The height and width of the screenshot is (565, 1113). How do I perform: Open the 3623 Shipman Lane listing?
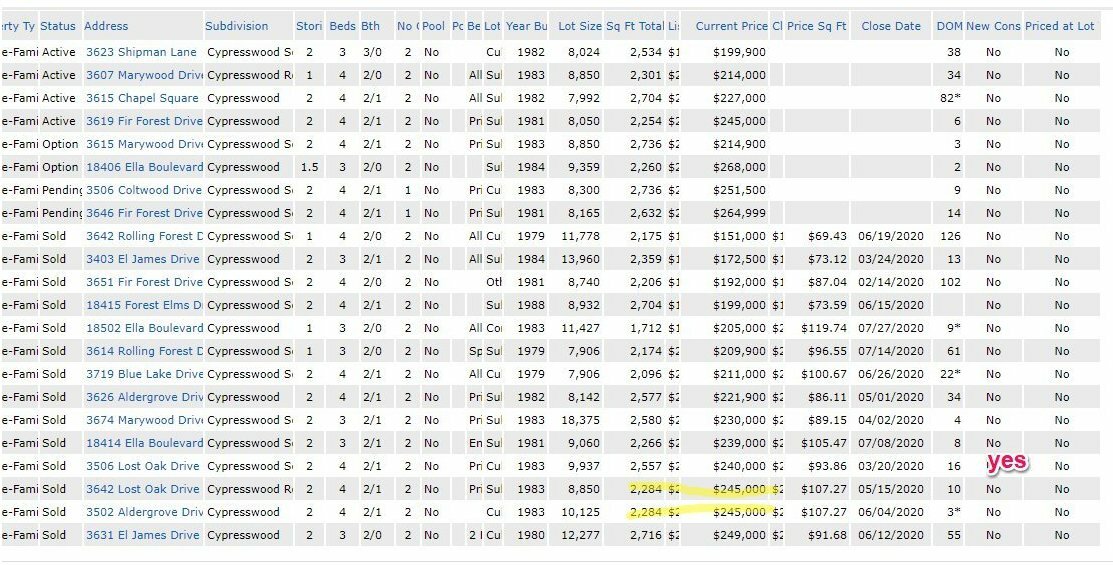140,52
